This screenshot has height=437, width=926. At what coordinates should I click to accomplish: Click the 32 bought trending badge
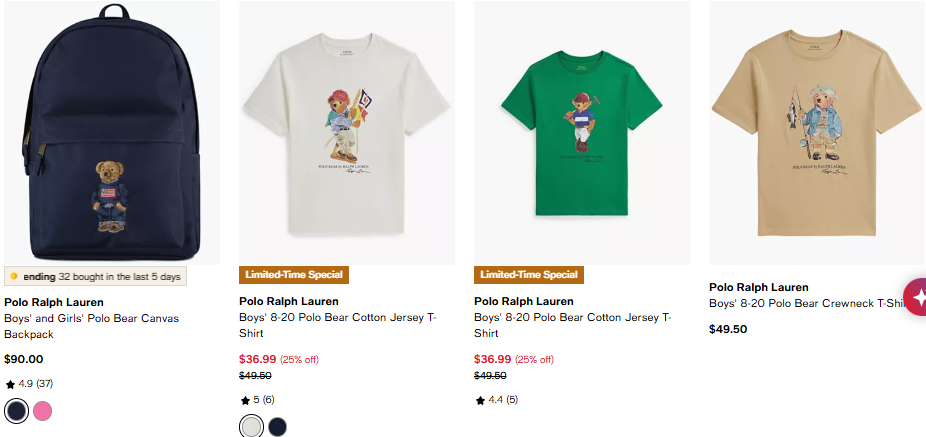tap(96, 276)
